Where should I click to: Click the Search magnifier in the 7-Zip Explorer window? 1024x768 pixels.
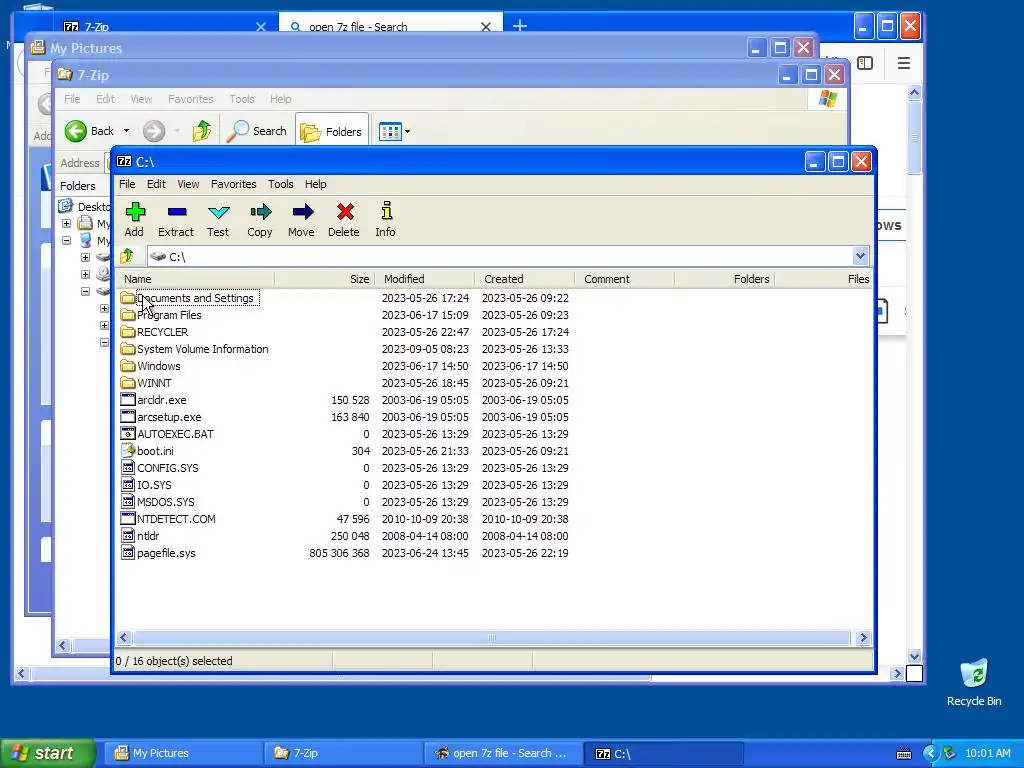point(237,131)
